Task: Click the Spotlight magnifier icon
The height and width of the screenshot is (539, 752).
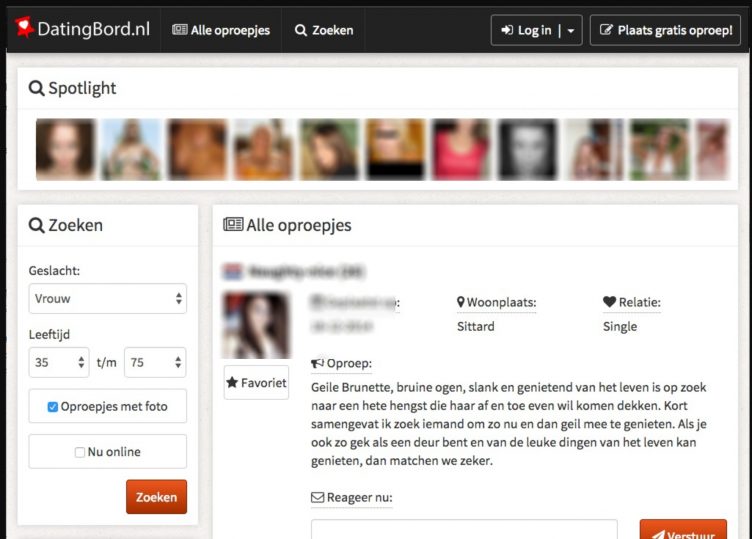Action: click(x=37, y=88)
